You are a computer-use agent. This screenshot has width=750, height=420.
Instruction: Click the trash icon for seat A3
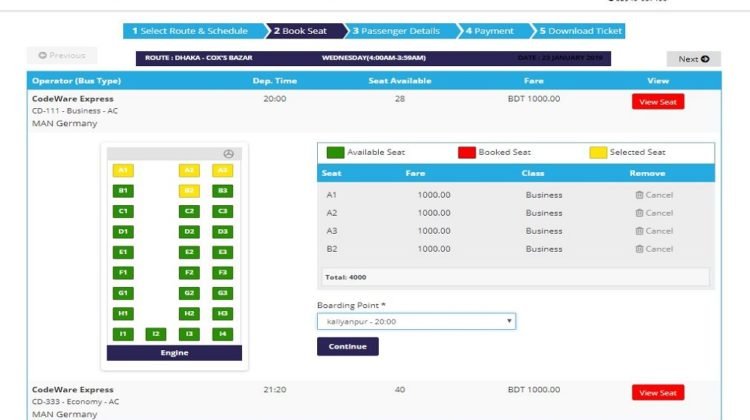639,231
